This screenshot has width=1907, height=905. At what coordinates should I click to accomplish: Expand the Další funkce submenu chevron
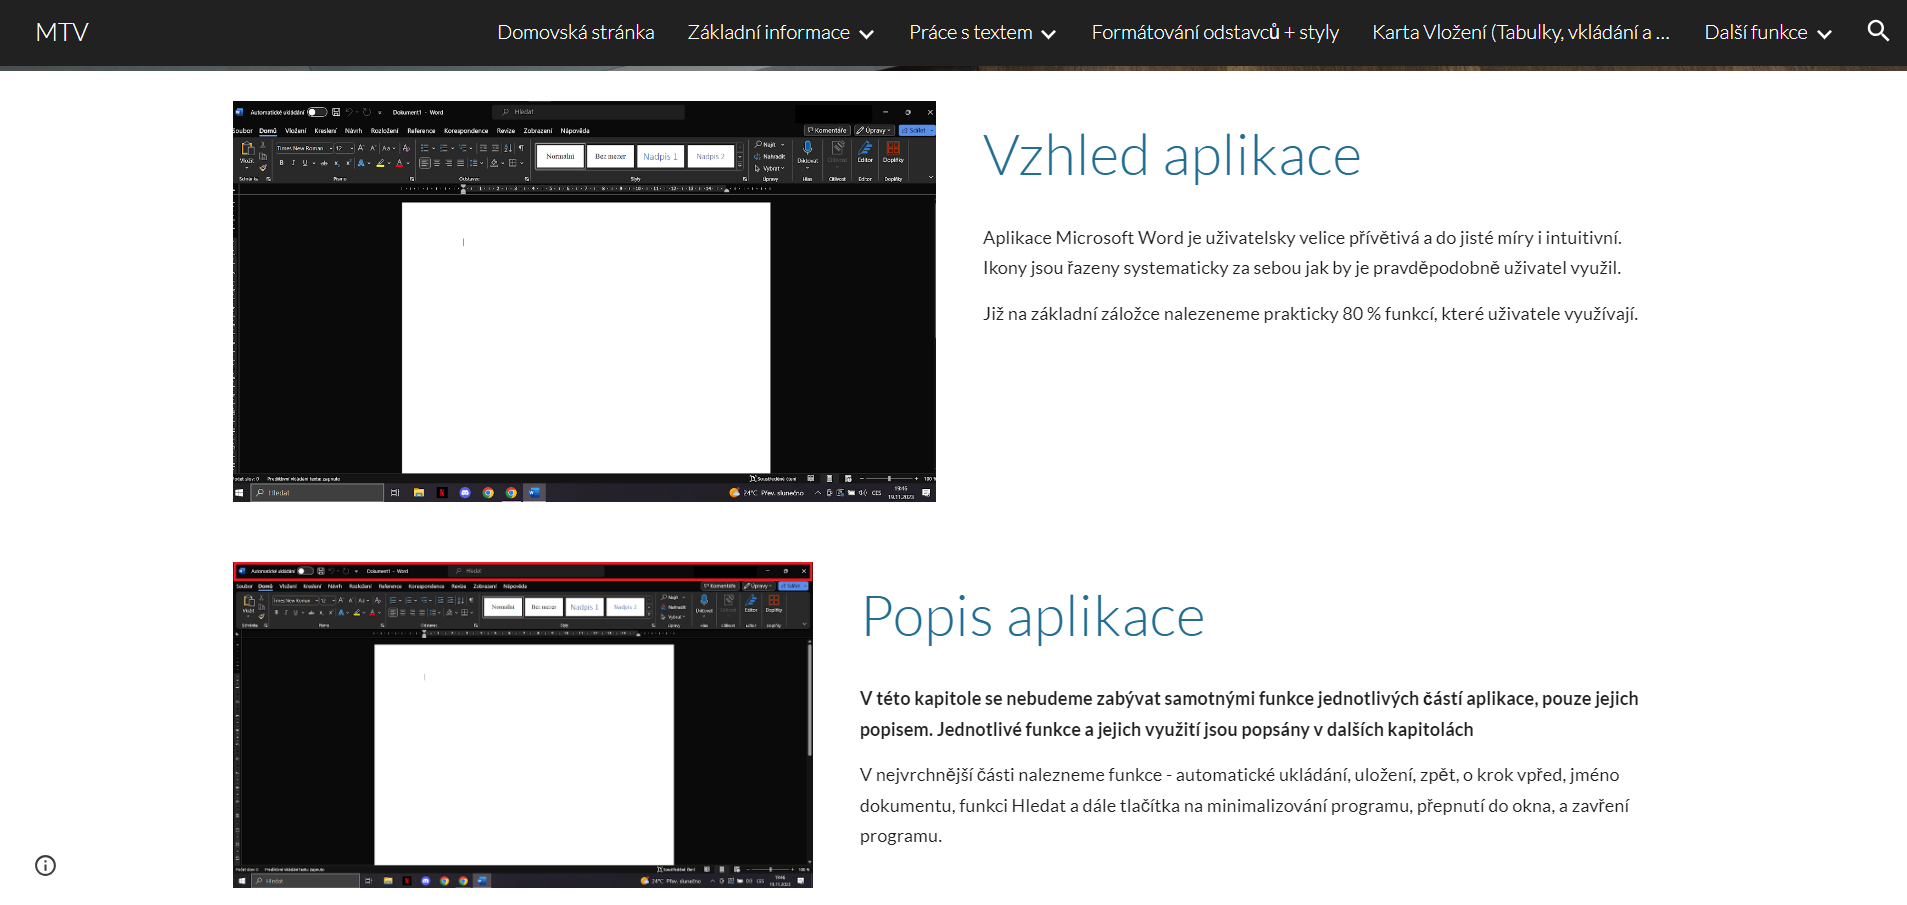1824,33
